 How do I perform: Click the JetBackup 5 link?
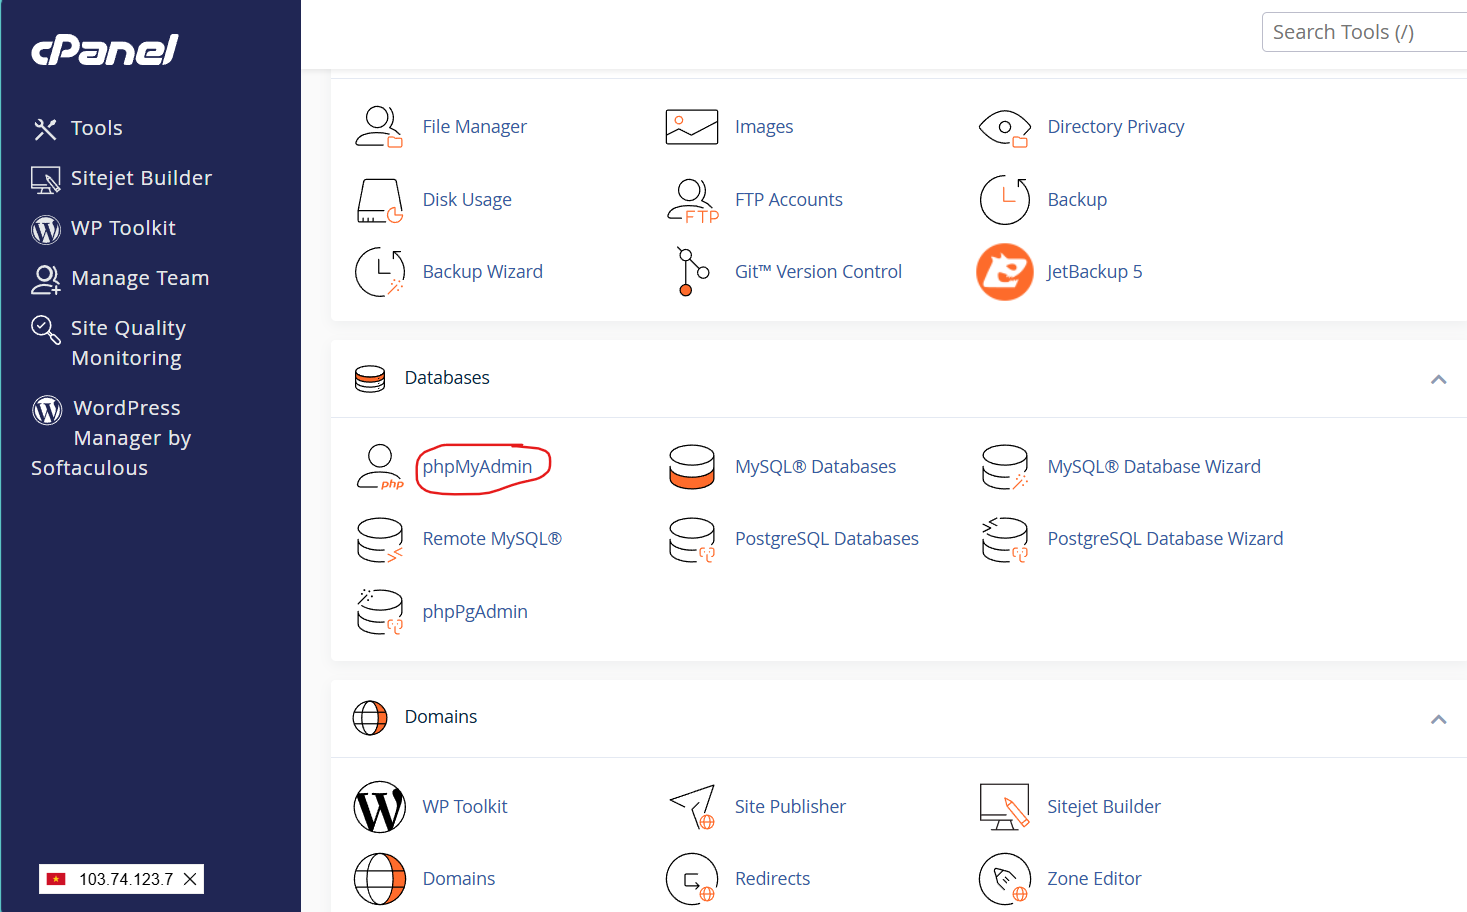1094,272
